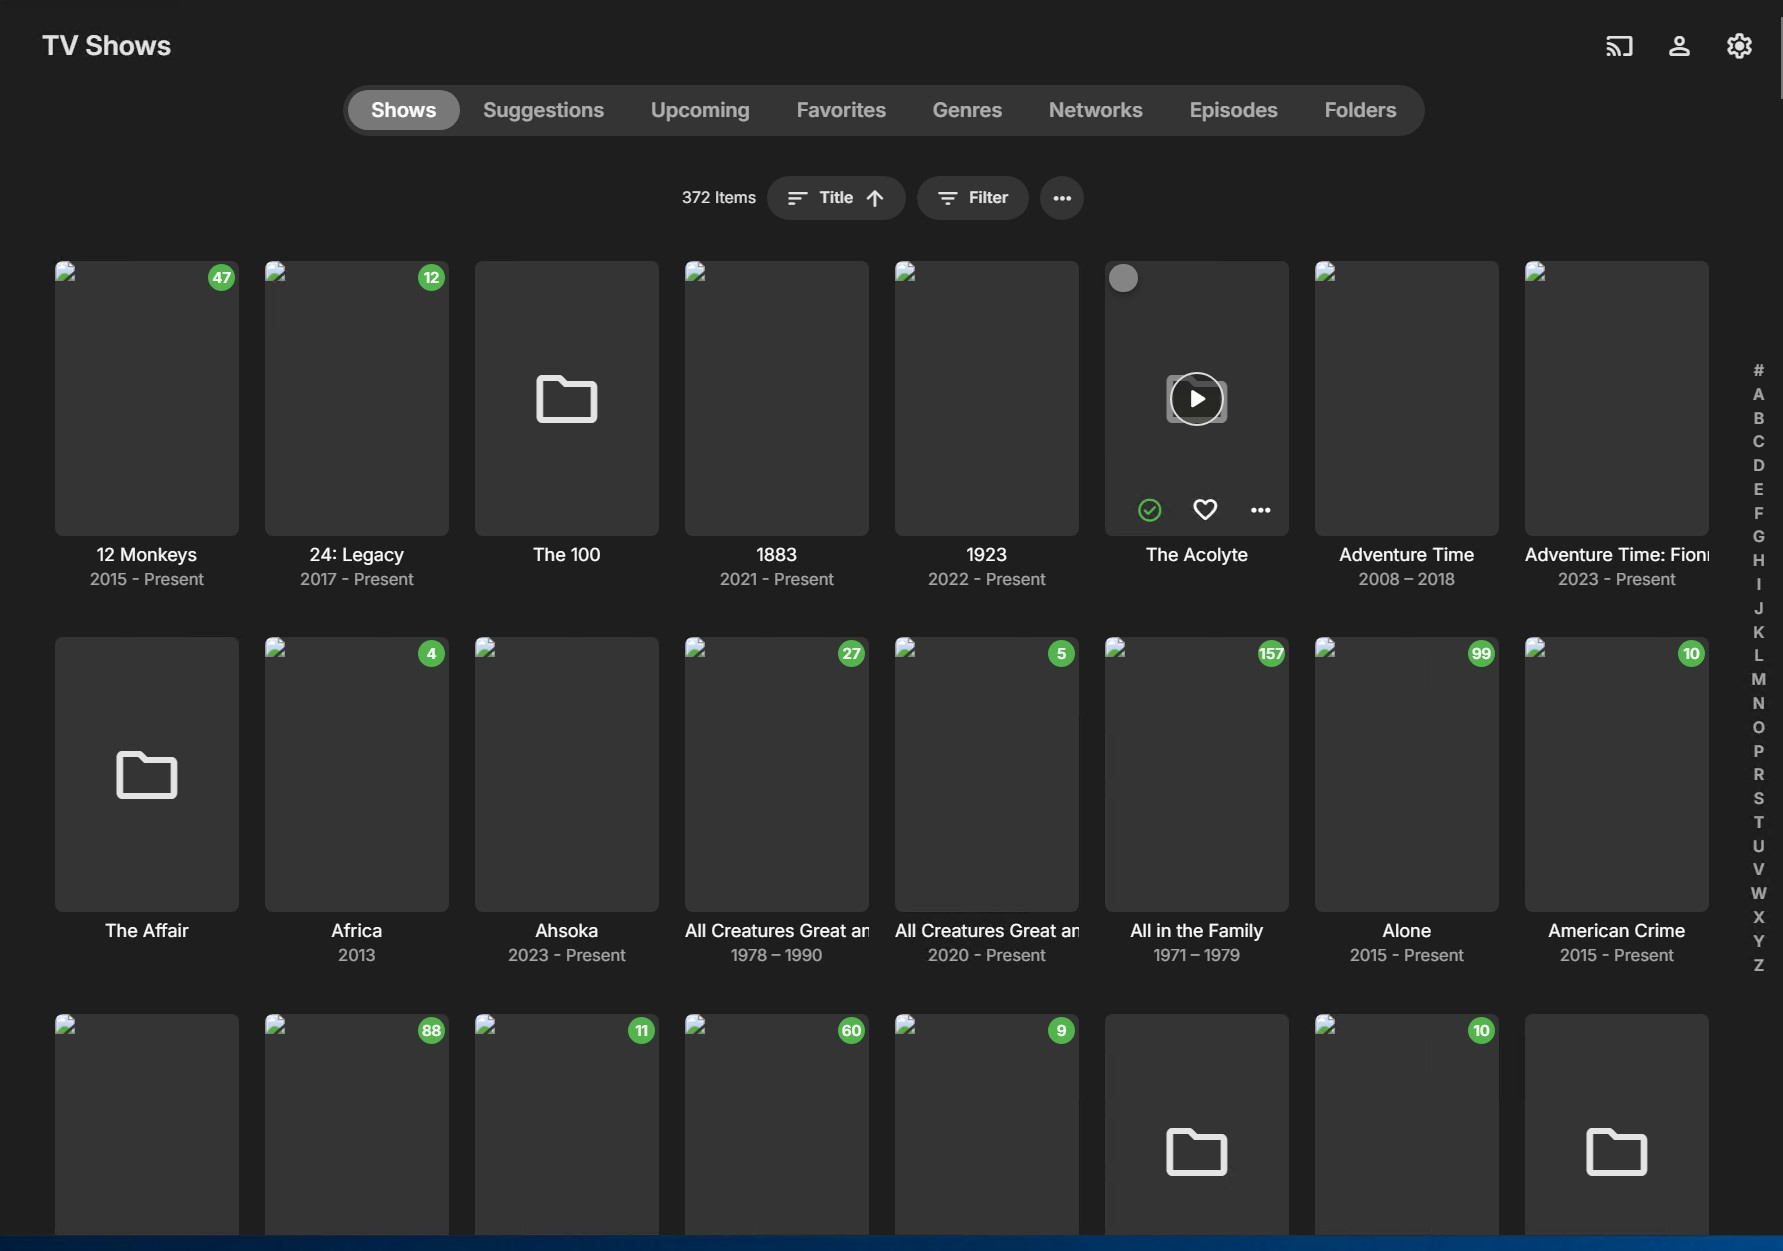The image size is (1783, 1251).
Task: Click the Alone title link
Action: [x=1407, y=931]
